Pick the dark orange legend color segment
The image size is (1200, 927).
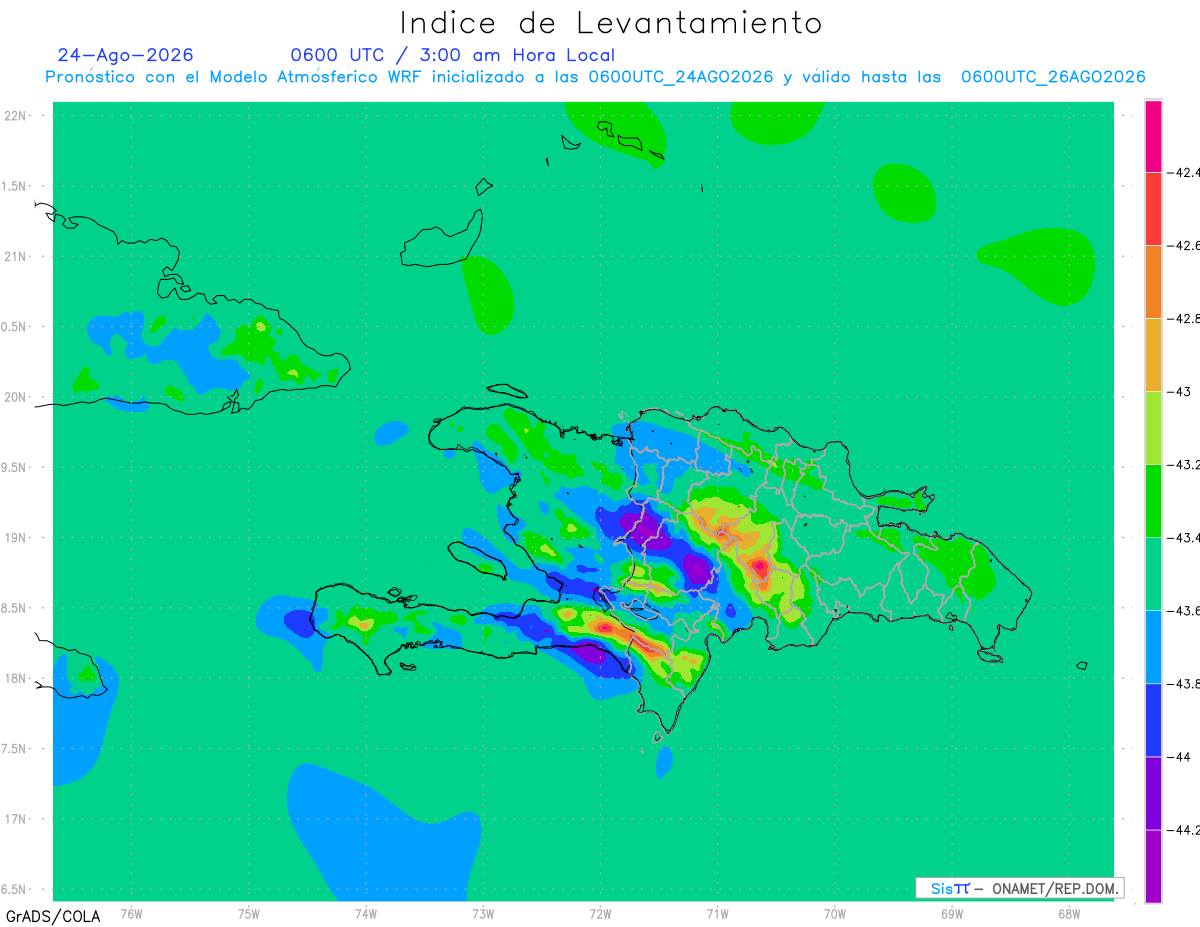(1153, 281)
